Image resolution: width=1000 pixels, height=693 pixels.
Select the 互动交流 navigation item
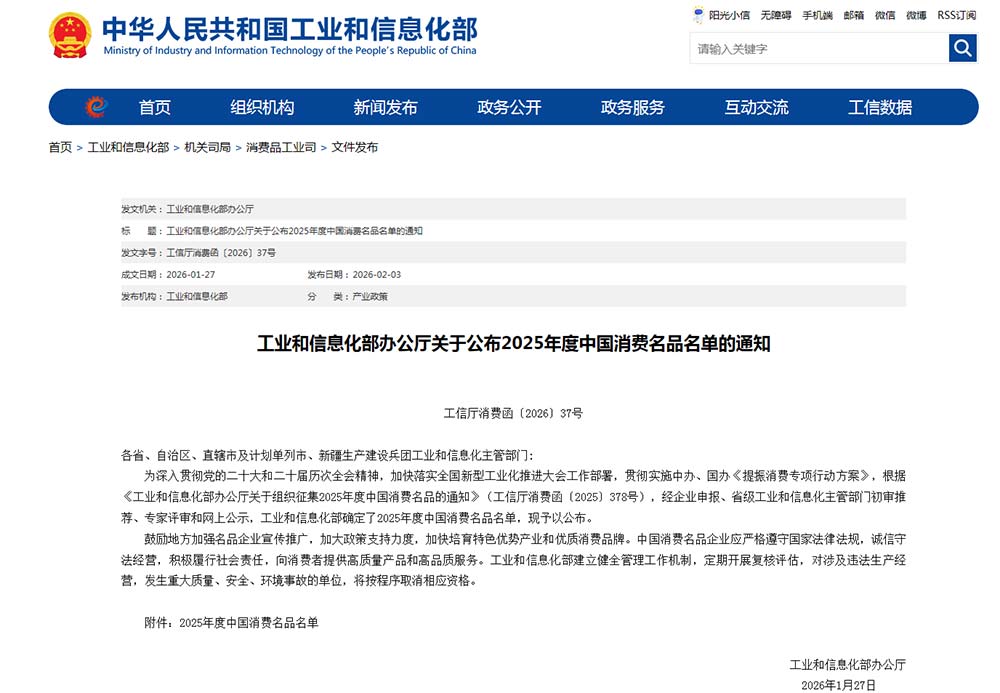click(x=756, y=107)
